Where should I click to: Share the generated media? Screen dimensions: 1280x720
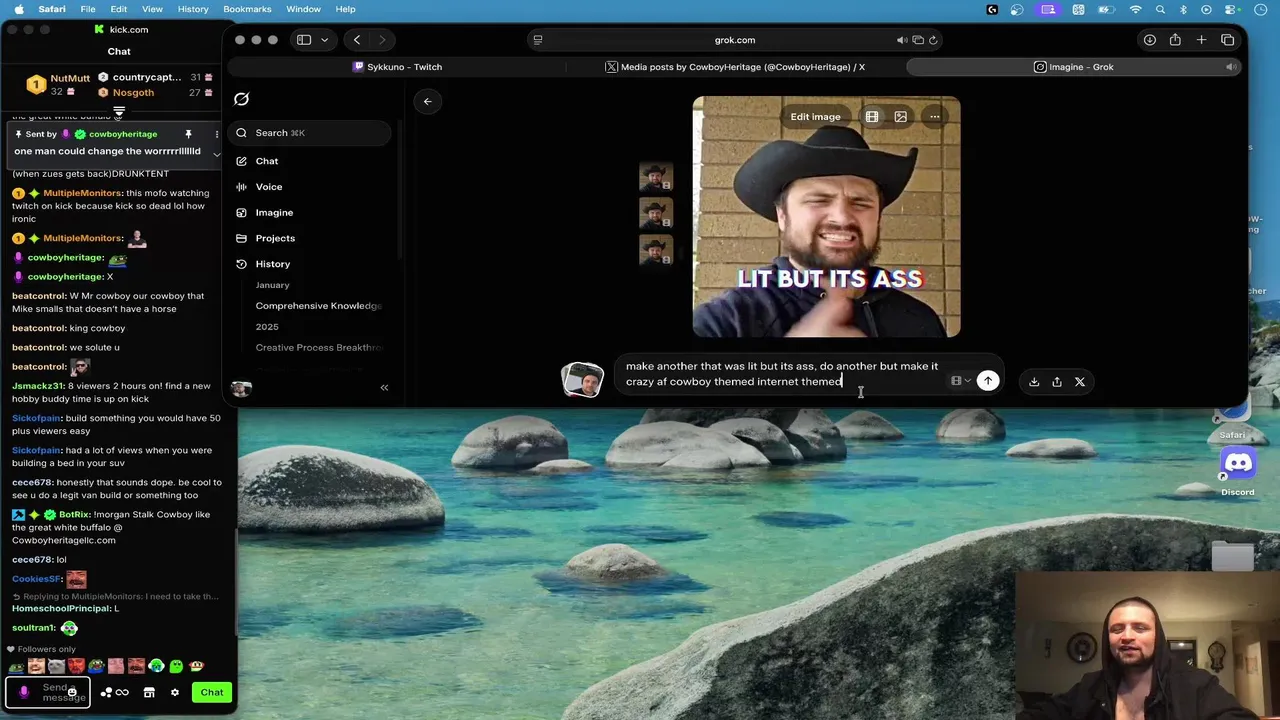pos(1057,382)
